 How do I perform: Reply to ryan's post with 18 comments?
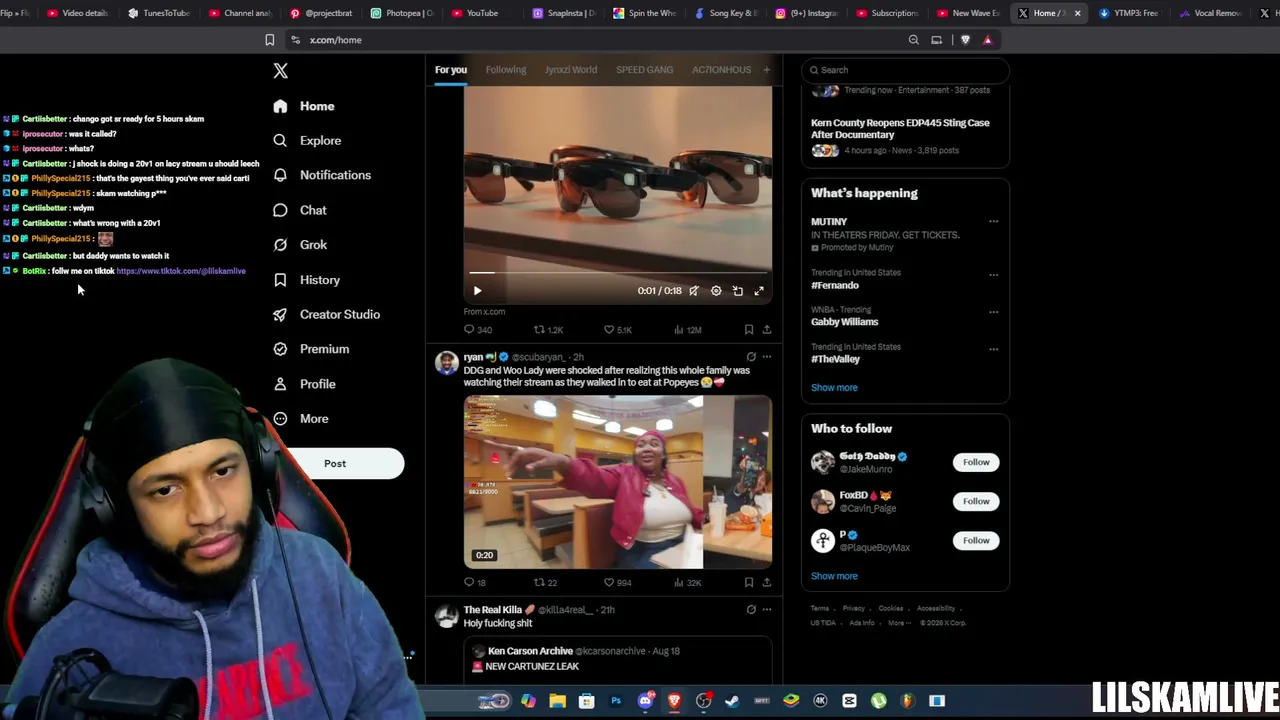tap(475, 582)
